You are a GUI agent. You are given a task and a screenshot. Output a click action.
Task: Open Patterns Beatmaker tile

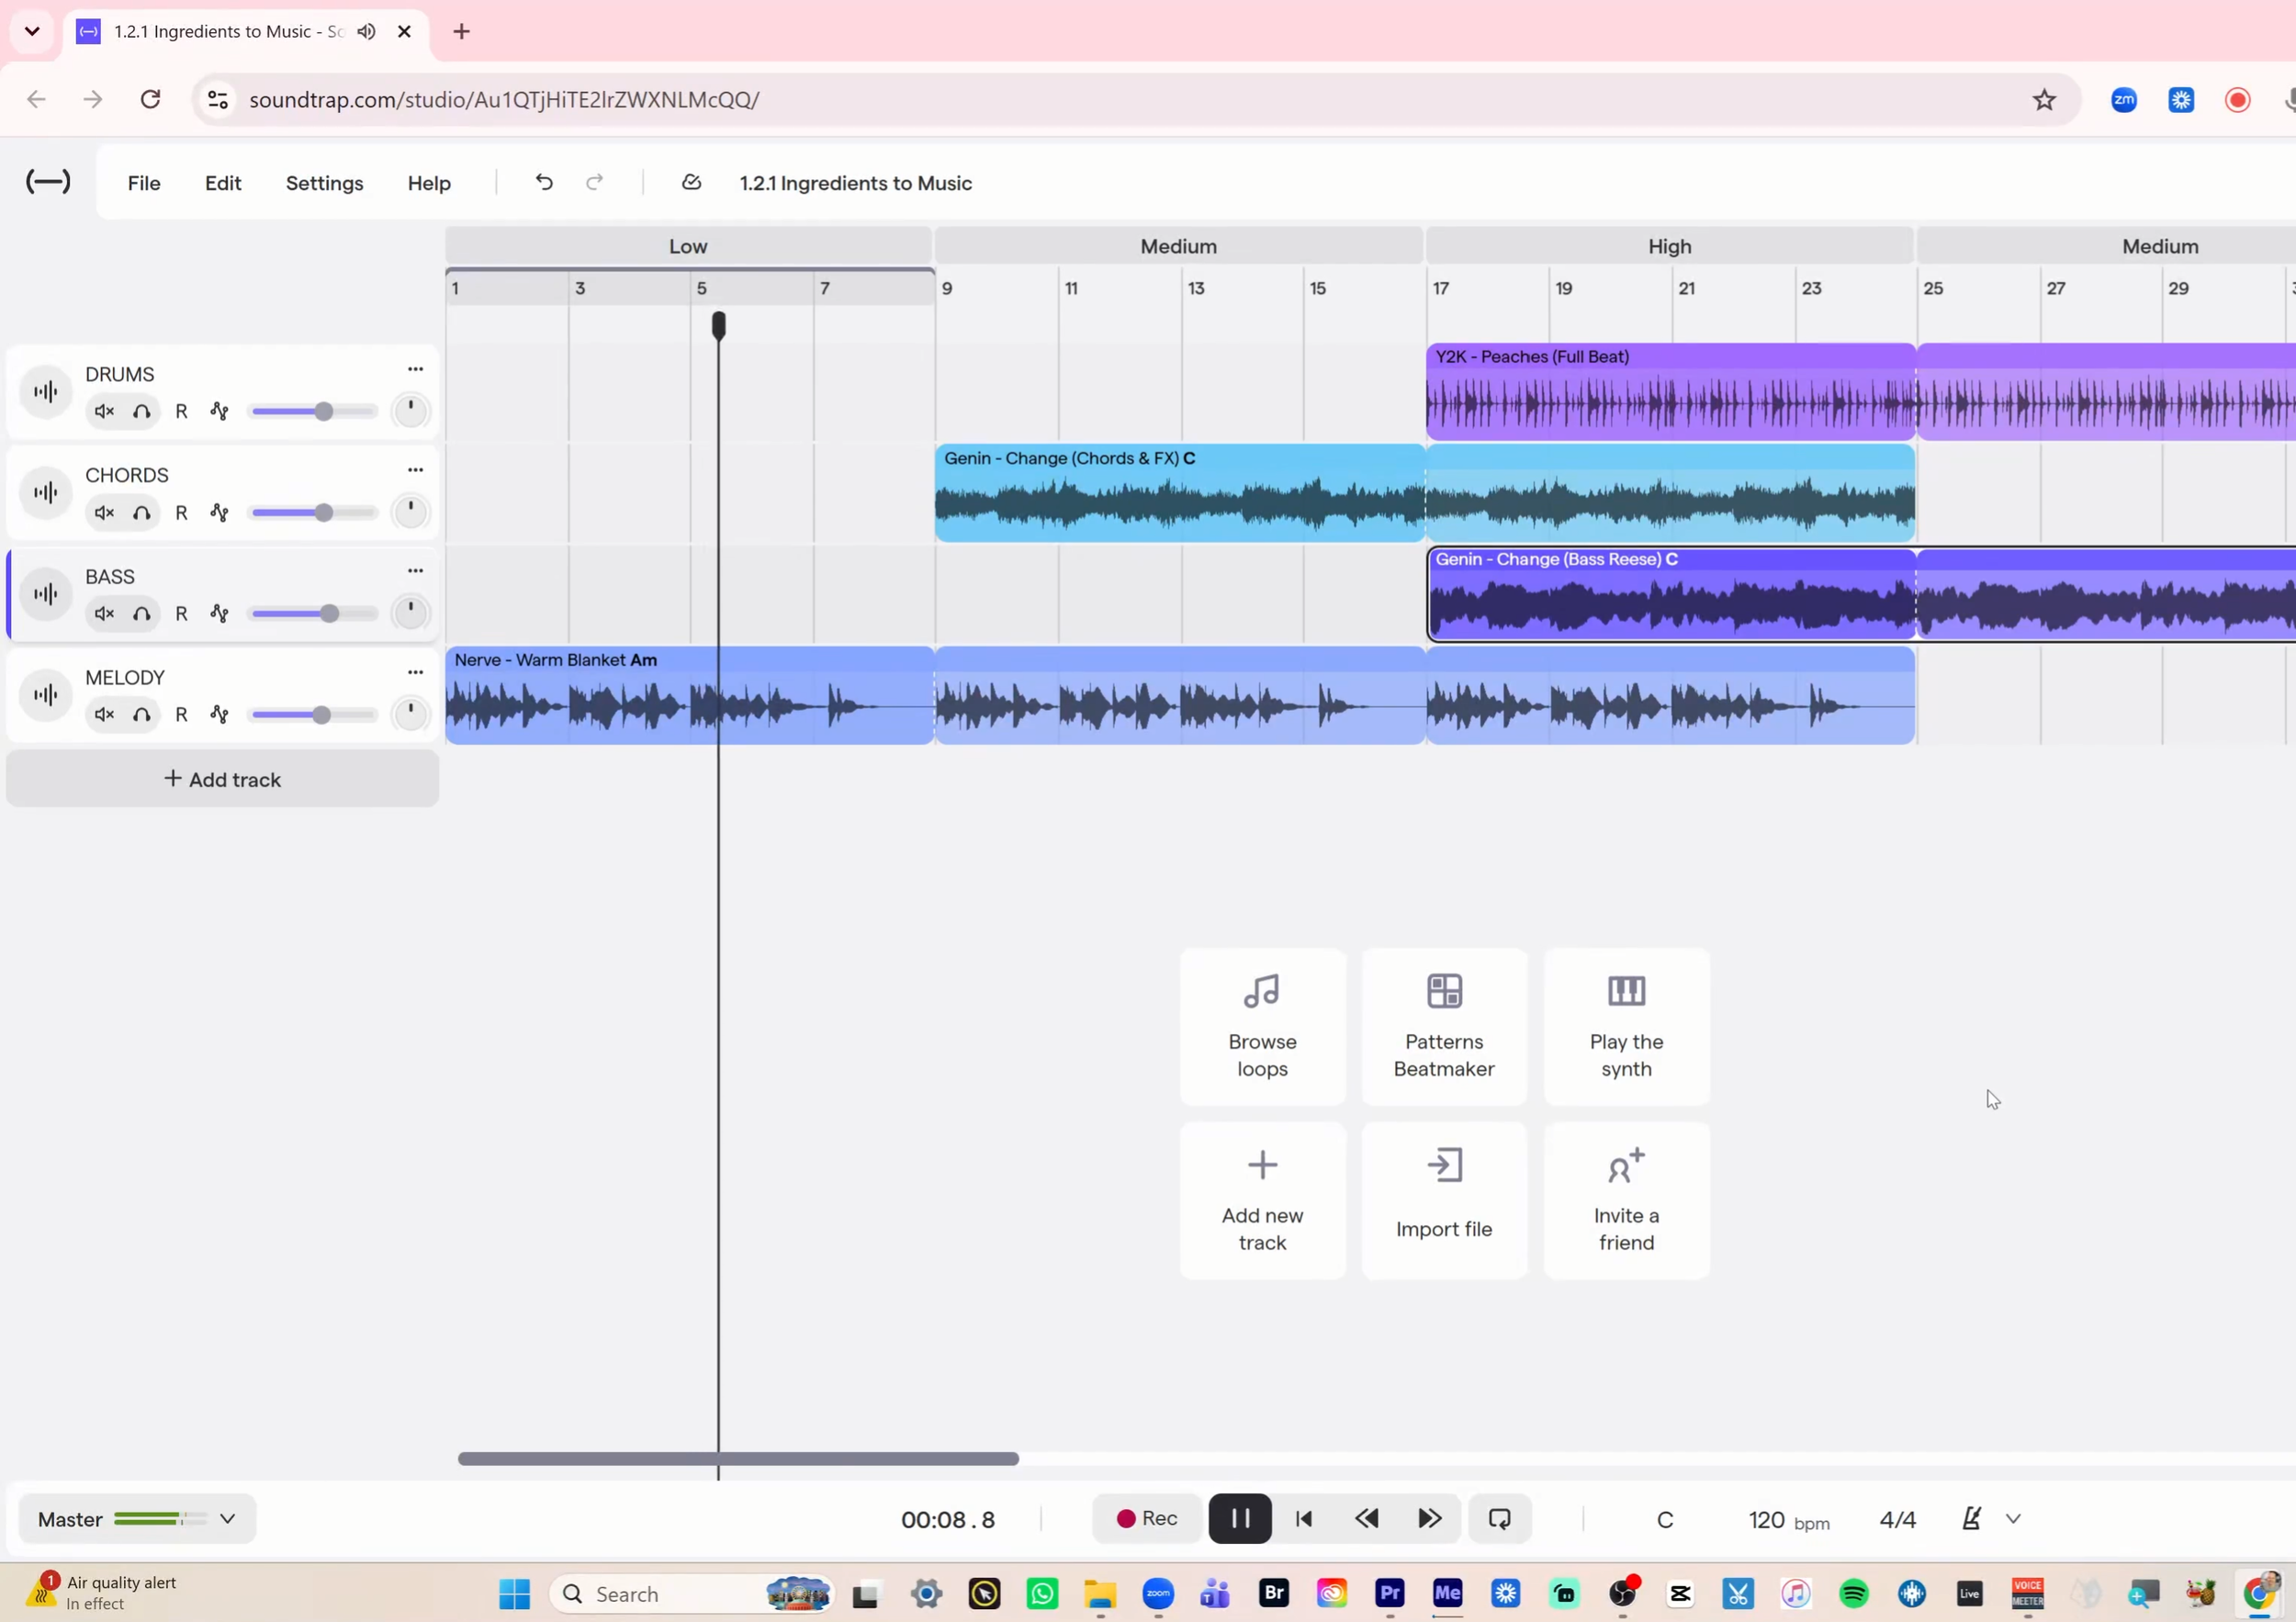coord(1444,1027)
